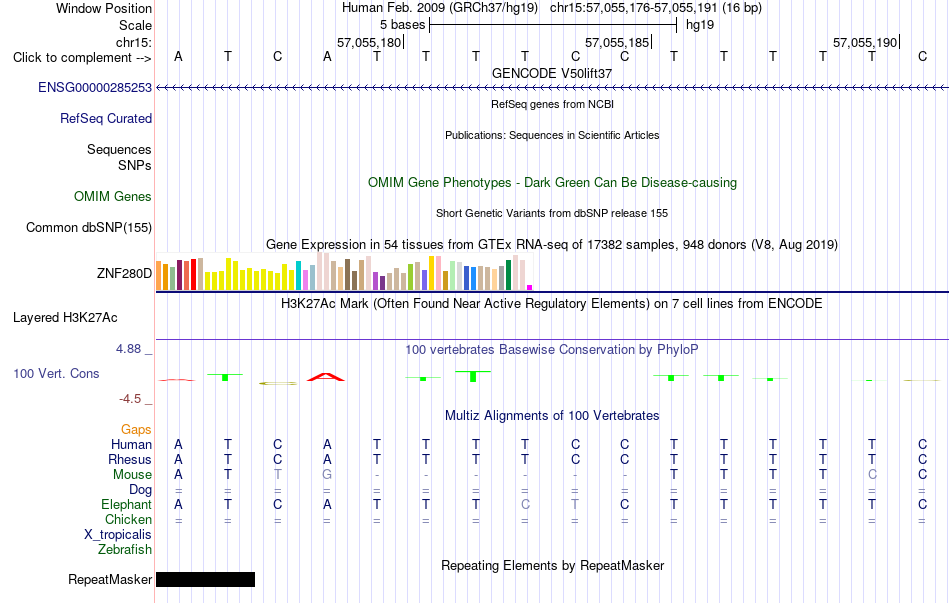Open the RefSeq Curated track label
Screen dimensions: 950x603
105,118
